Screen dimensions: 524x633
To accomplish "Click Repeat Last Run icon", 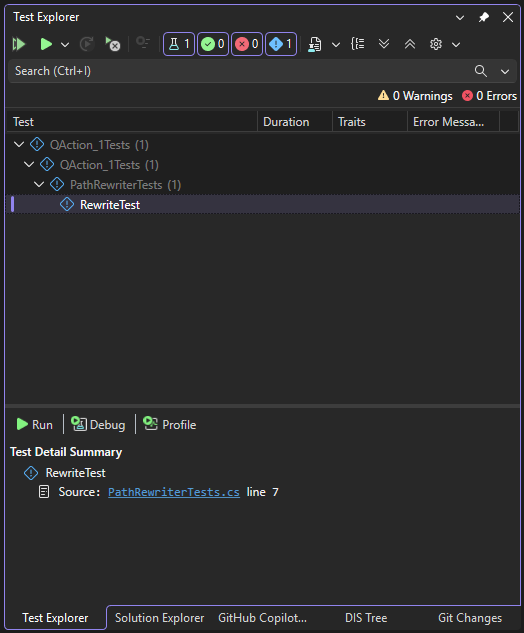I will tap(87, 44).
